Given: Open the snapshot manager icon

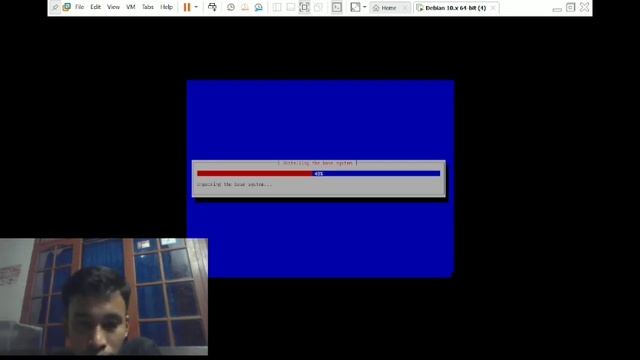Looking at the screenshot, I should [258, 7].
